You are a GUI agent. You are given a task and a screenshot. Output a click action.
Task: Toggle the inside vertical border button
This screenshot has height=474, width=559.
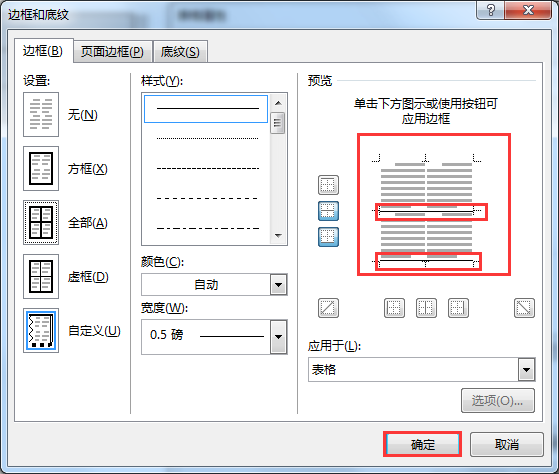click(426, 308)
